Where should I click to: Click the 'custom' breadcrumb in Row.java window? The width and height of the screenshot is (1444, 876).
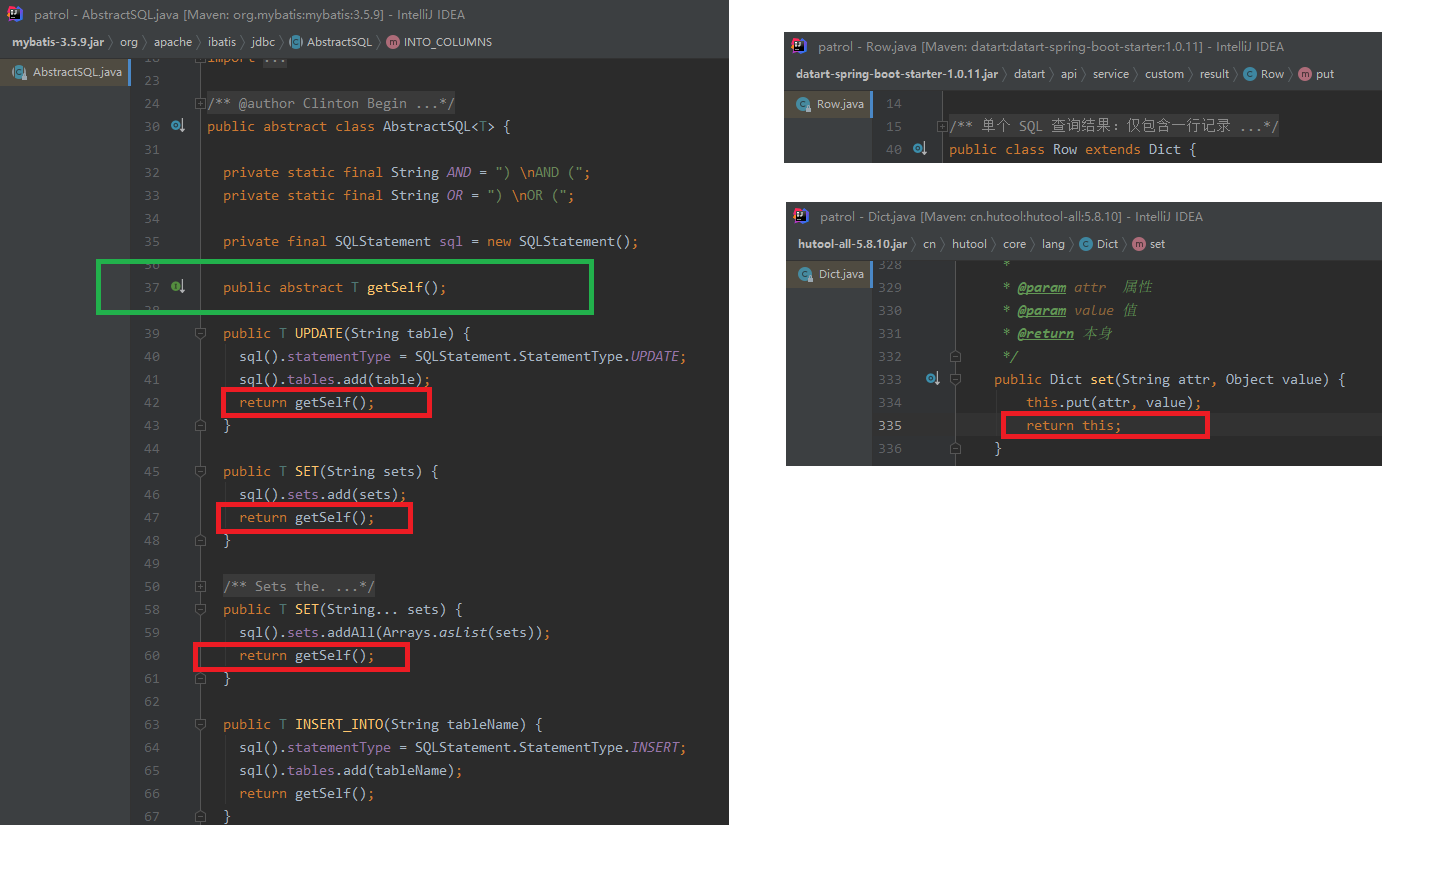pyautogui.click(x=1164, y=74)
